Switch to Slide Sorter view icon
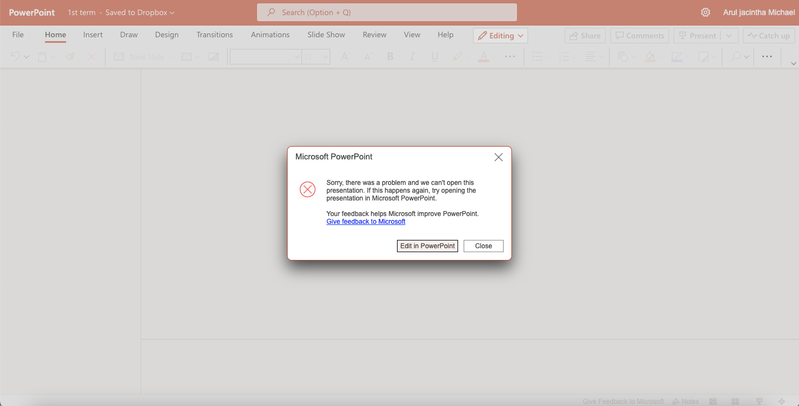 pyautogui.click(x=735, y=401)
